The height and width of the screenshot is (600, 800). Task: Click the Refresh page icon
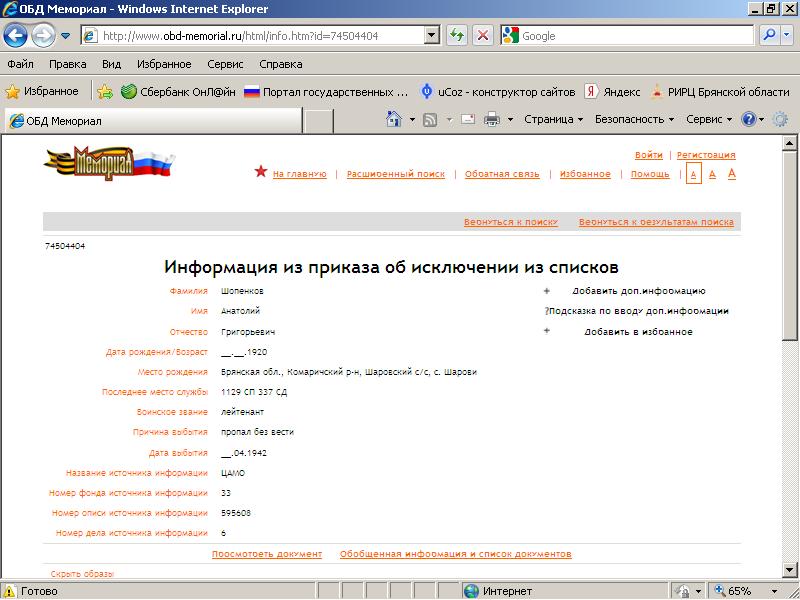(x=457, y=35)
